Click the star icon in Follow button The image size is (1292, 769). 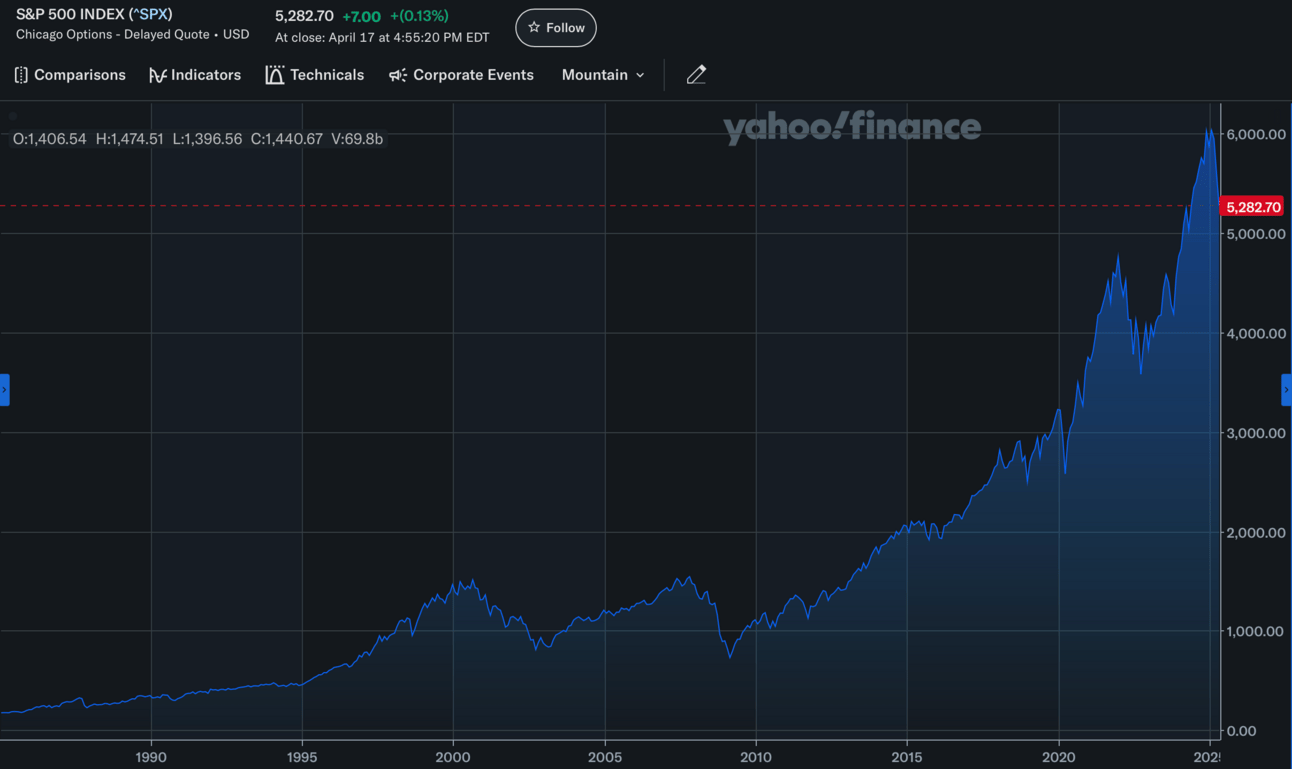click(x=534, y=28)
